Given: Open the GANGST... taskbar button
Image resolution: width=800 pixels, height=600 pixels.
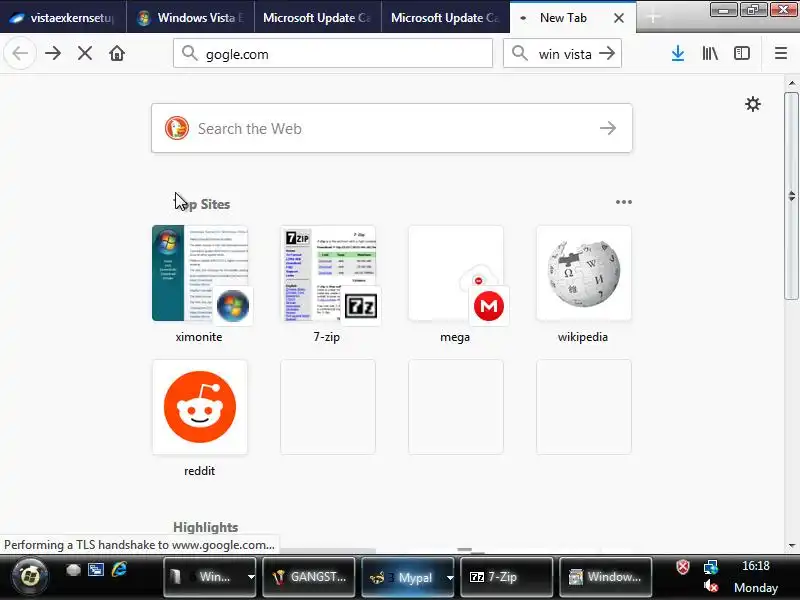Looking at the screenshot, I should coord(309,577).
